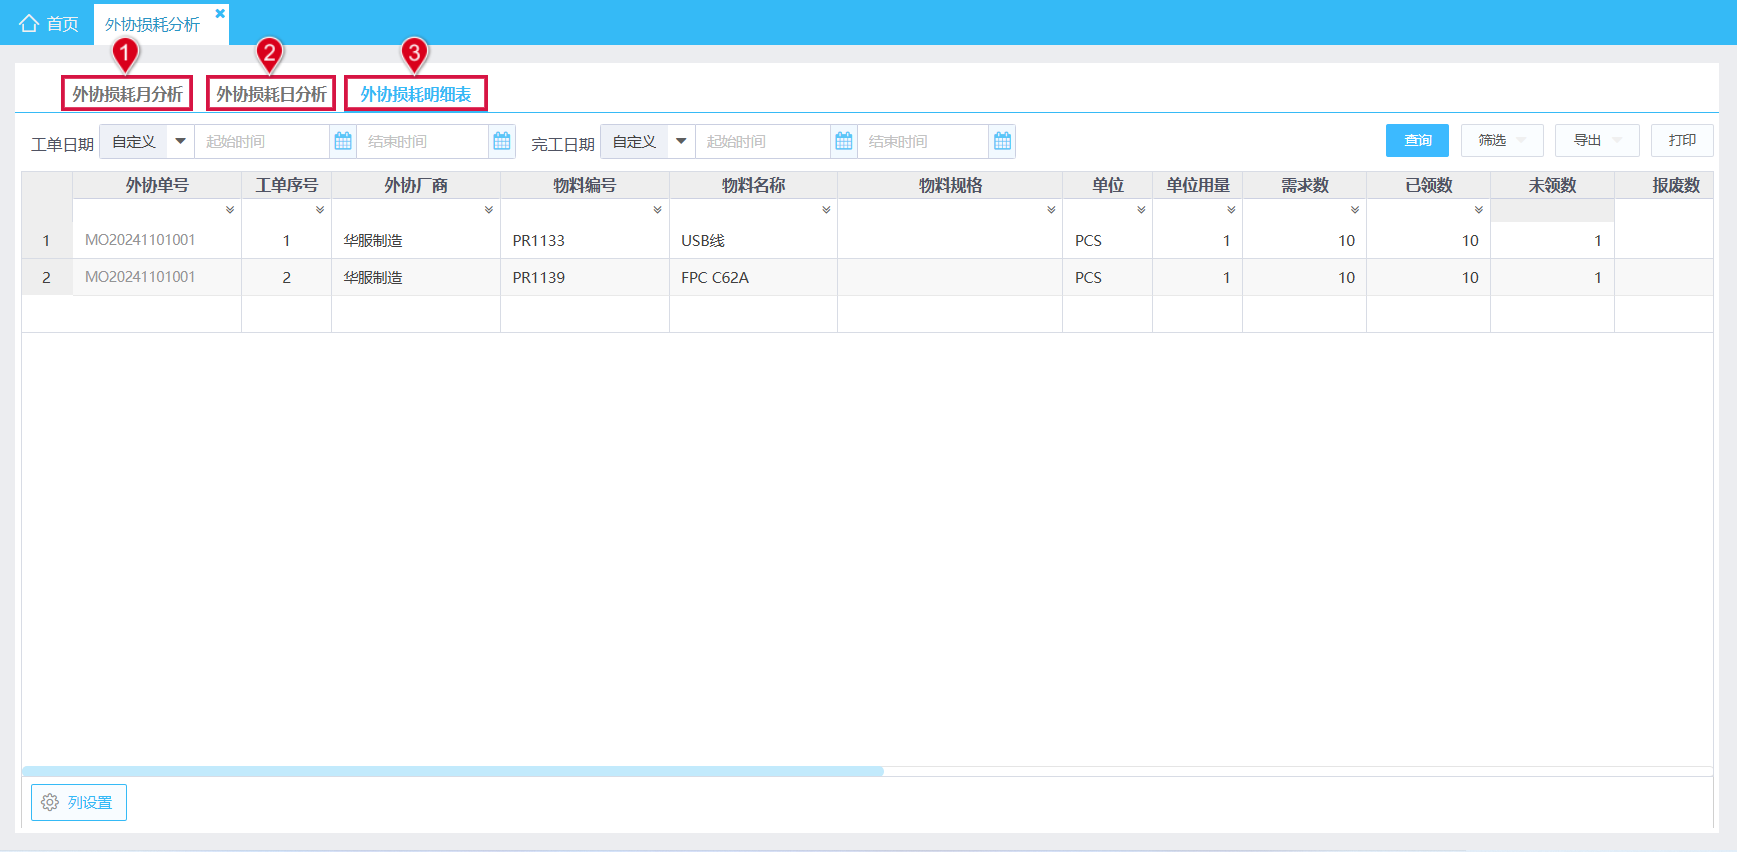Open filter arrow under 需求数 column
The image size is (1737, 852).
[x=1355, y=210]
